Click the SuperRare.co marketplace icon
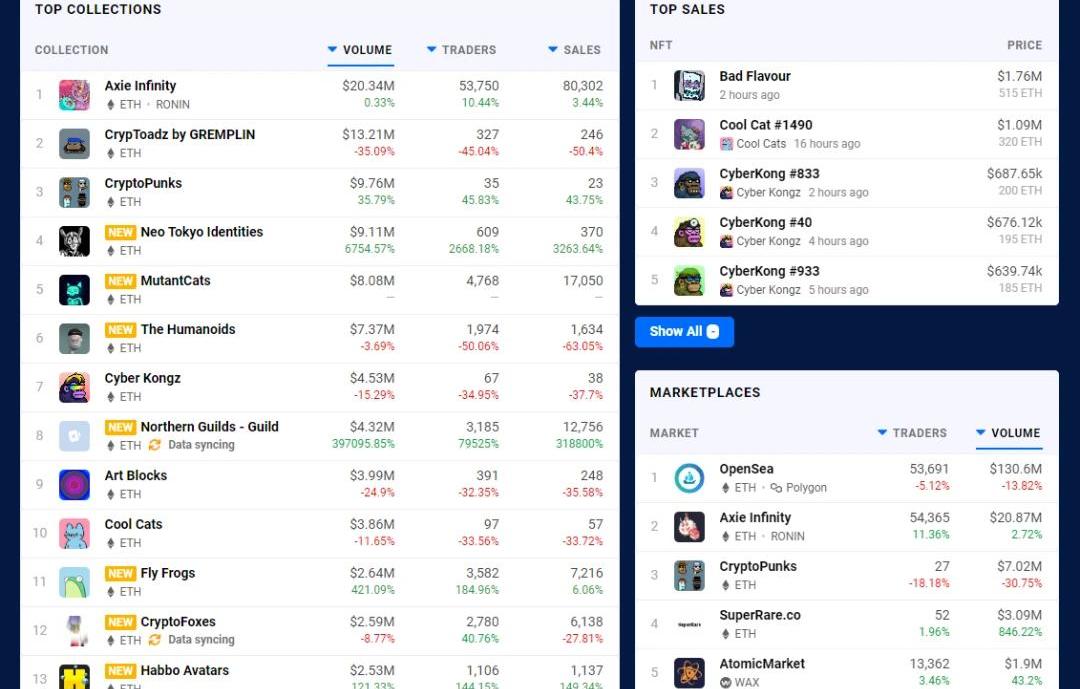Viewport: 1080px width, 689px height. click(x=689, y=624)
